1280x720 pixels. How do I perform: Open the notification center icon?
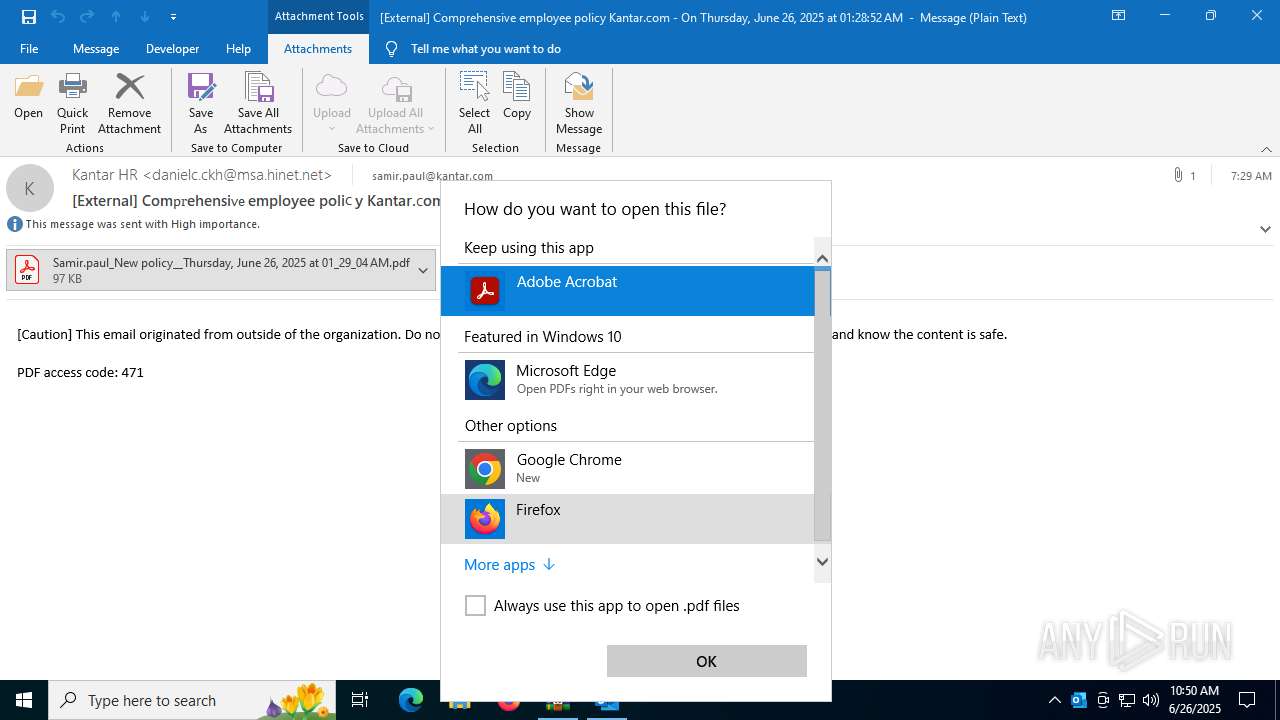(1247, 700)
